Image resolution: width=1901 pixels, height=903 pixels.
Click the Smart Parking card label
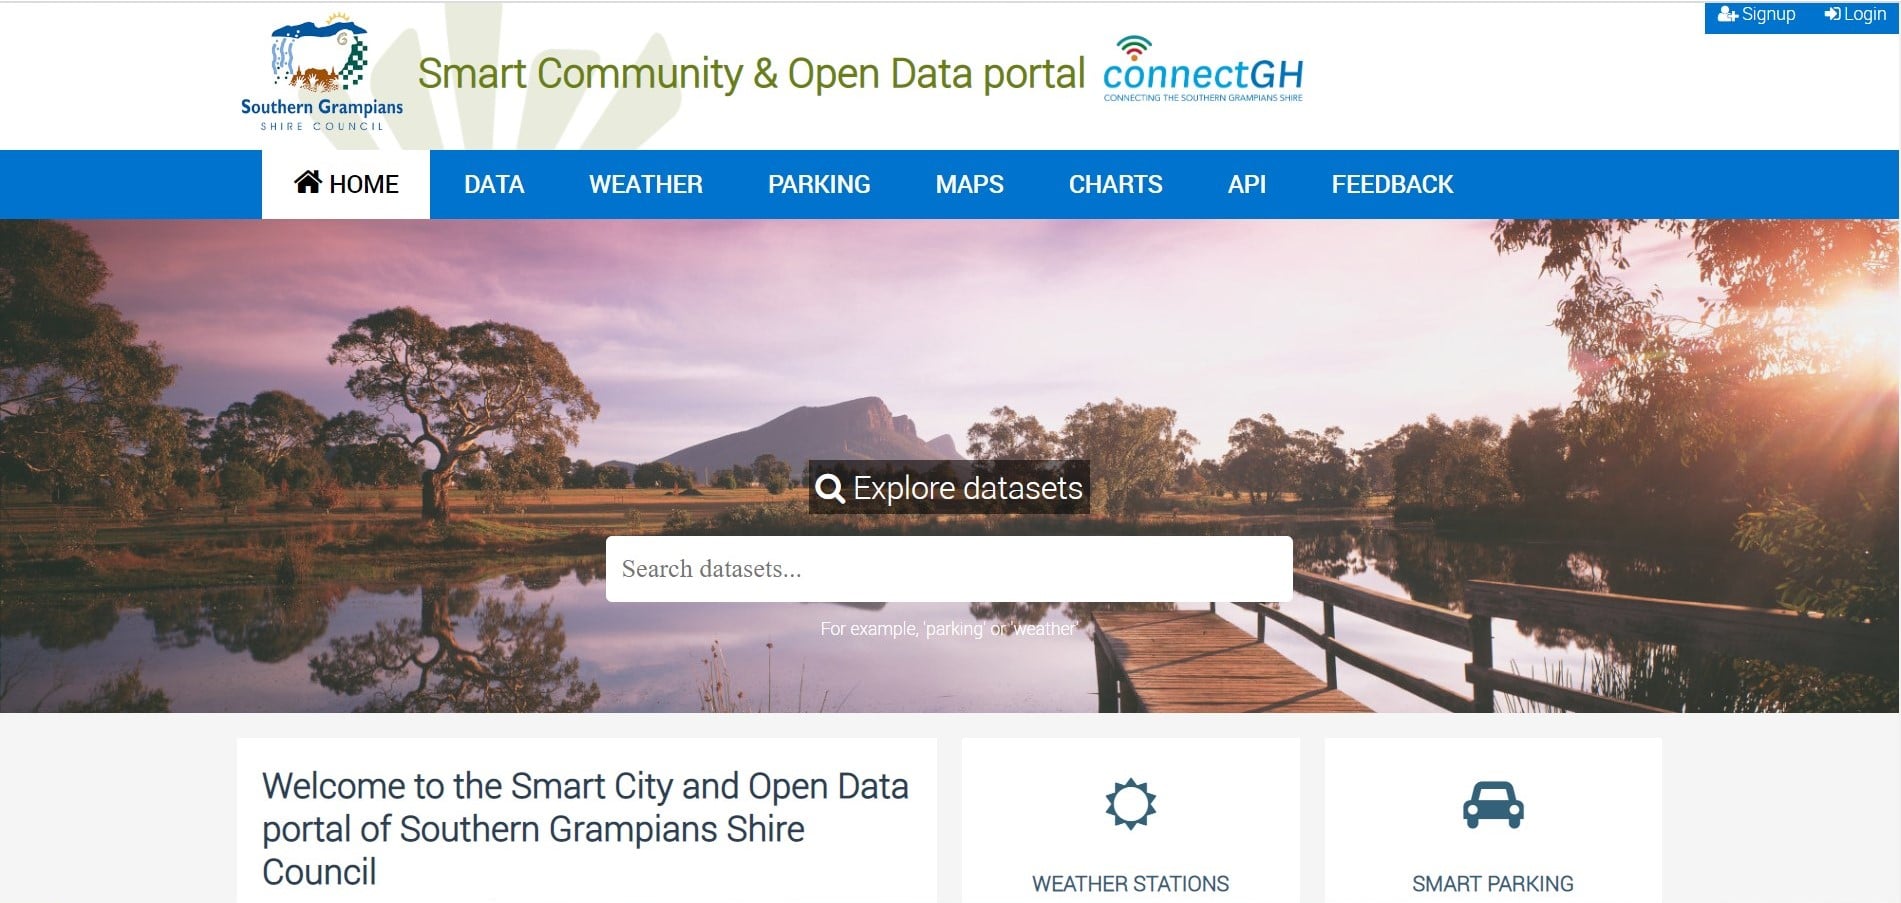tap(1492, 884)
